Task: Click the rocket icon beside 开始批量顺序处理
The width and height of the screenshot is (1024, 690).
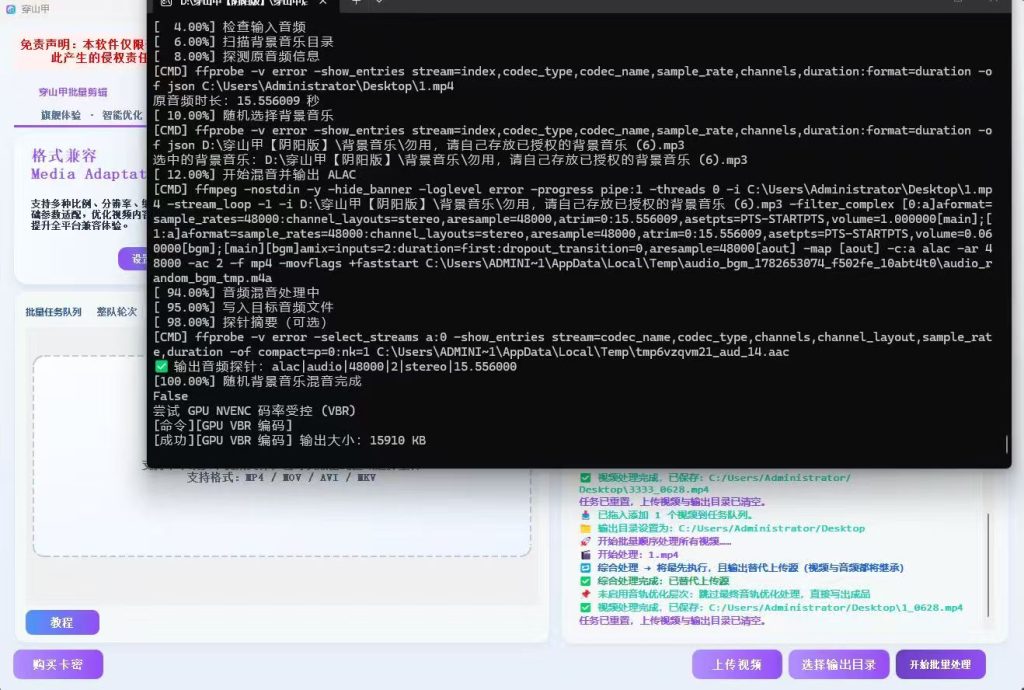Action: 585,541
